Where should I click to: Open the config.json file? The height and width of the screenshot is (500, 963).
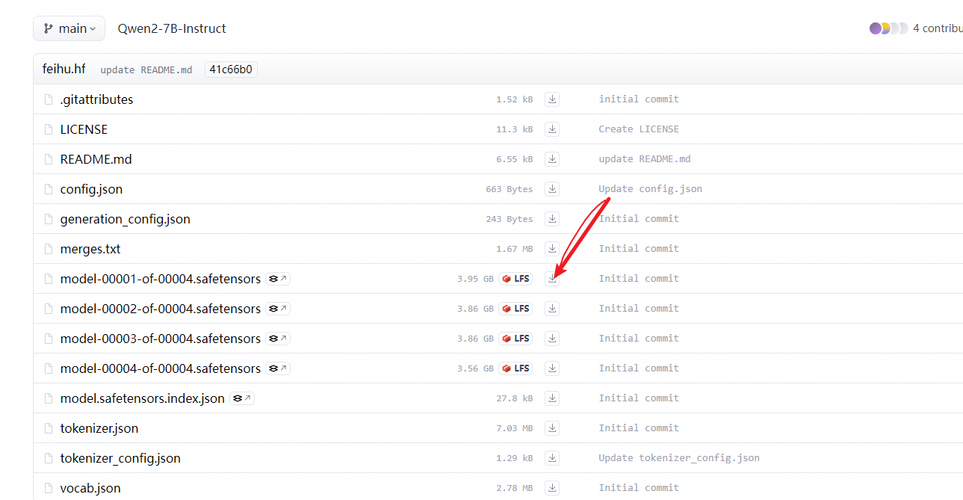(x=91, y=189)
